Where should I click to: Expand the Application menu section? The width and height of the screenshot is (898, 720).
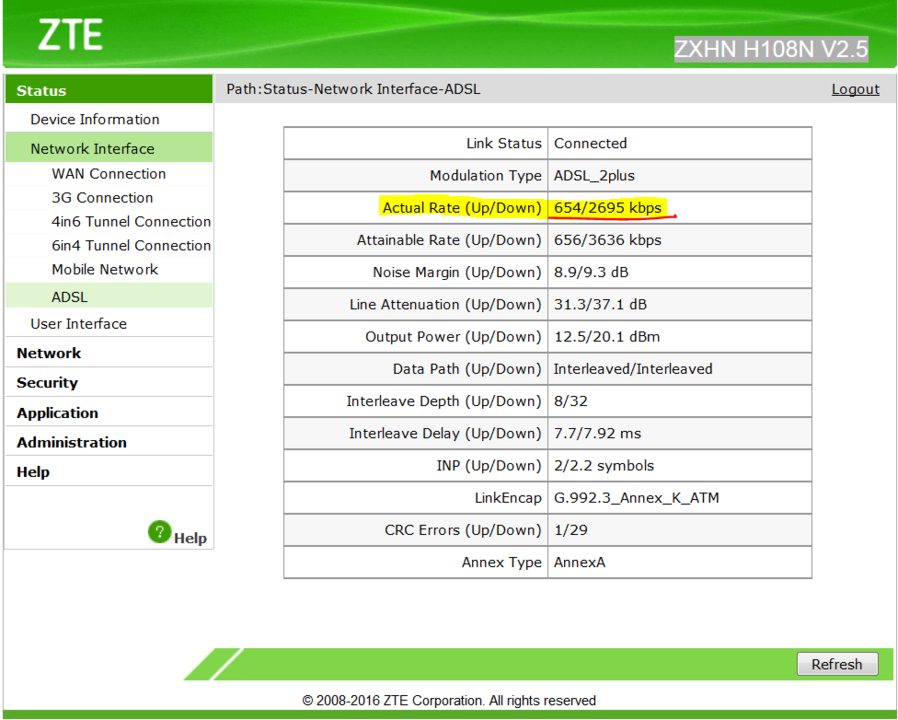[x=57, y=412]
